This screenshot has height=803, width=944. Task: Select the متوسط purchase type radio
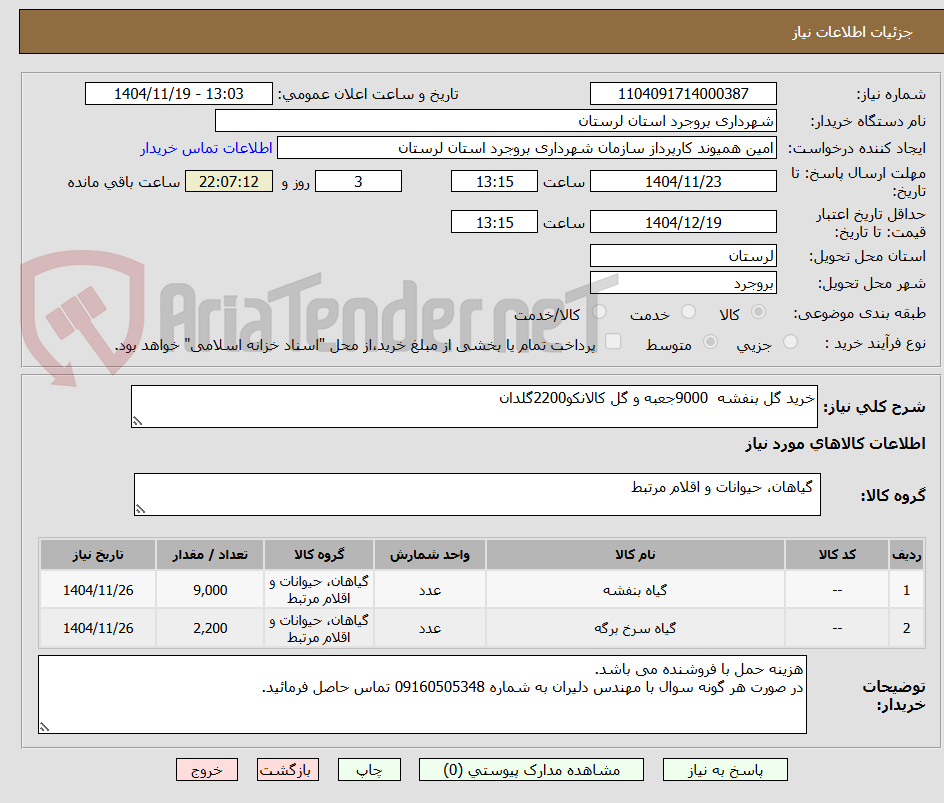710,342
